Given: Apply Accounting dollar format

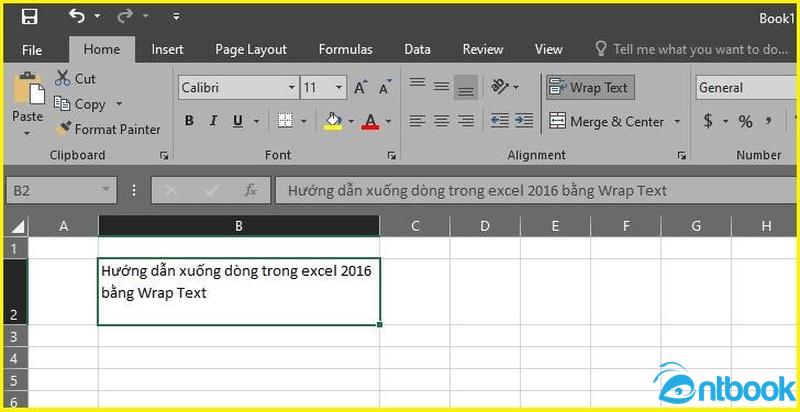Looking at the screenshot, I should (708, 121).
